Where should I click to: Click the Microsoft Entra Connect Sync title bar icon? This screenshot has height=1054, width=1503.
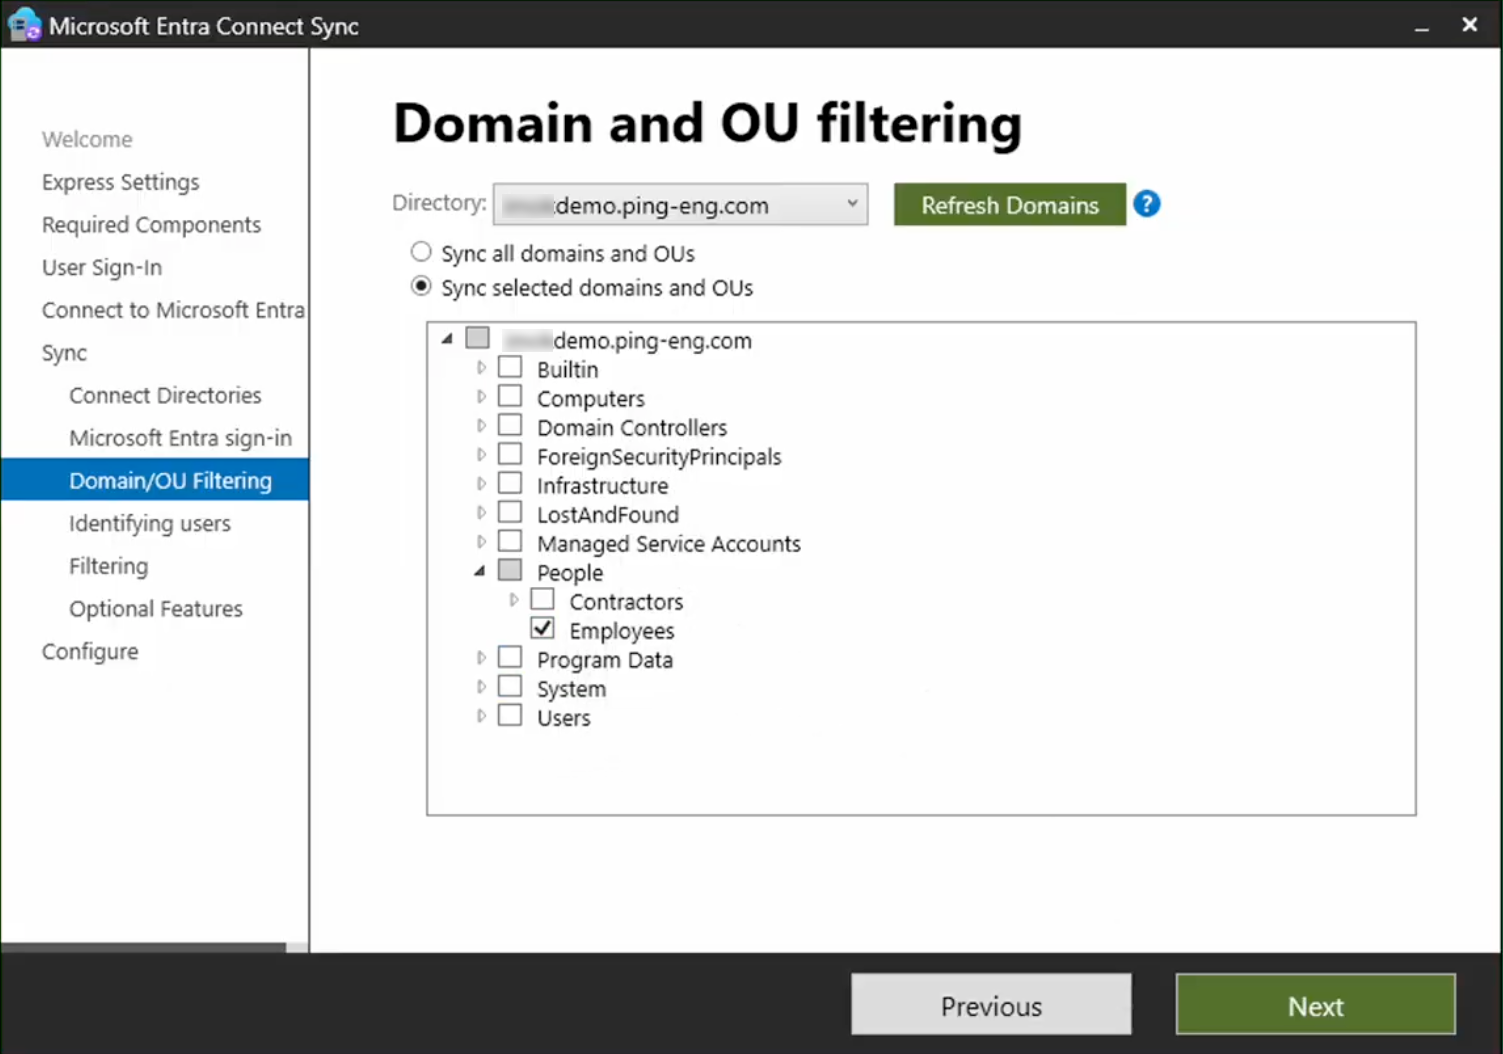(x=22, y=24)
